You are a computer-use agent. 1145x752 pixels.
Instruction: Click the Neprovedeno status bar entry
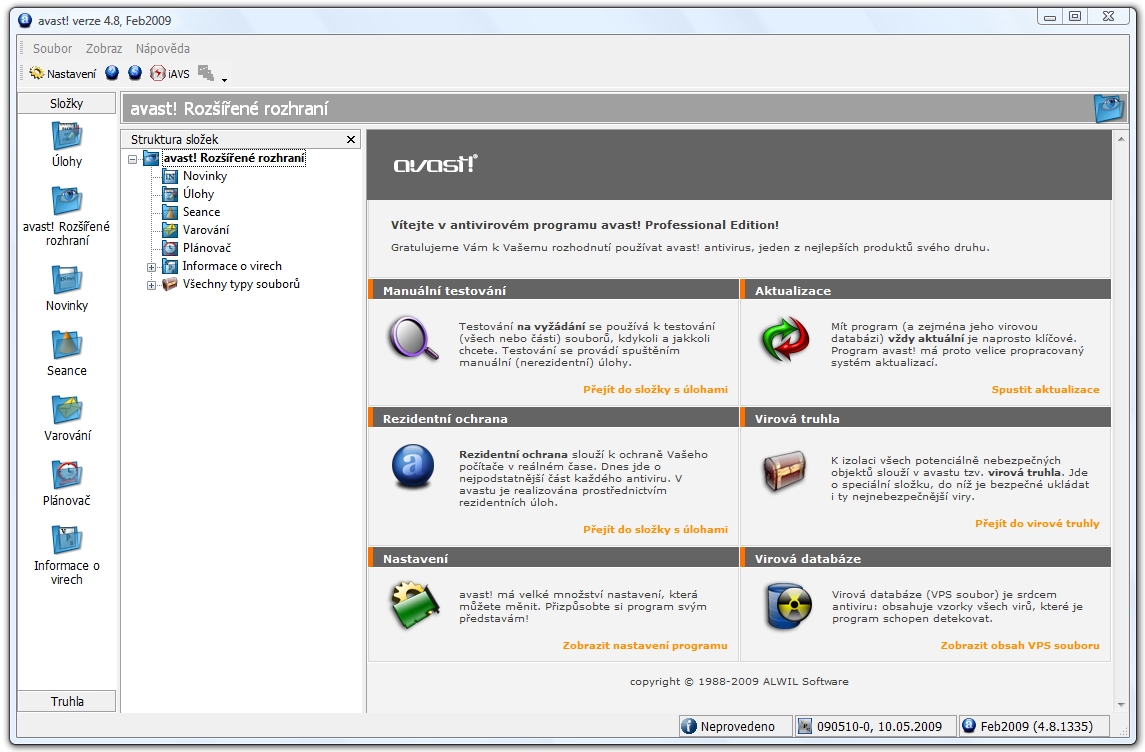735,726
